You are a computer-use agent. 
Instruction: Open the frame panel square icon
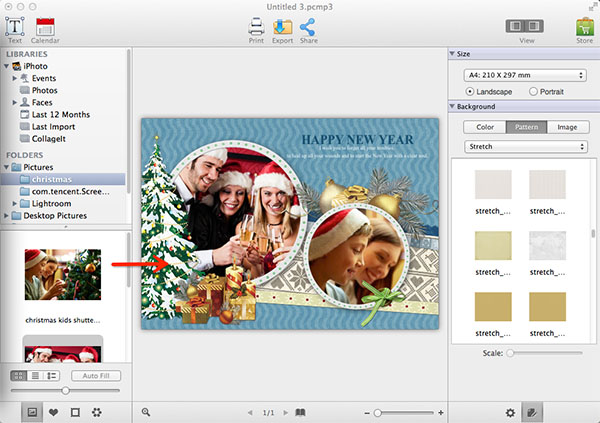[75, 412]
